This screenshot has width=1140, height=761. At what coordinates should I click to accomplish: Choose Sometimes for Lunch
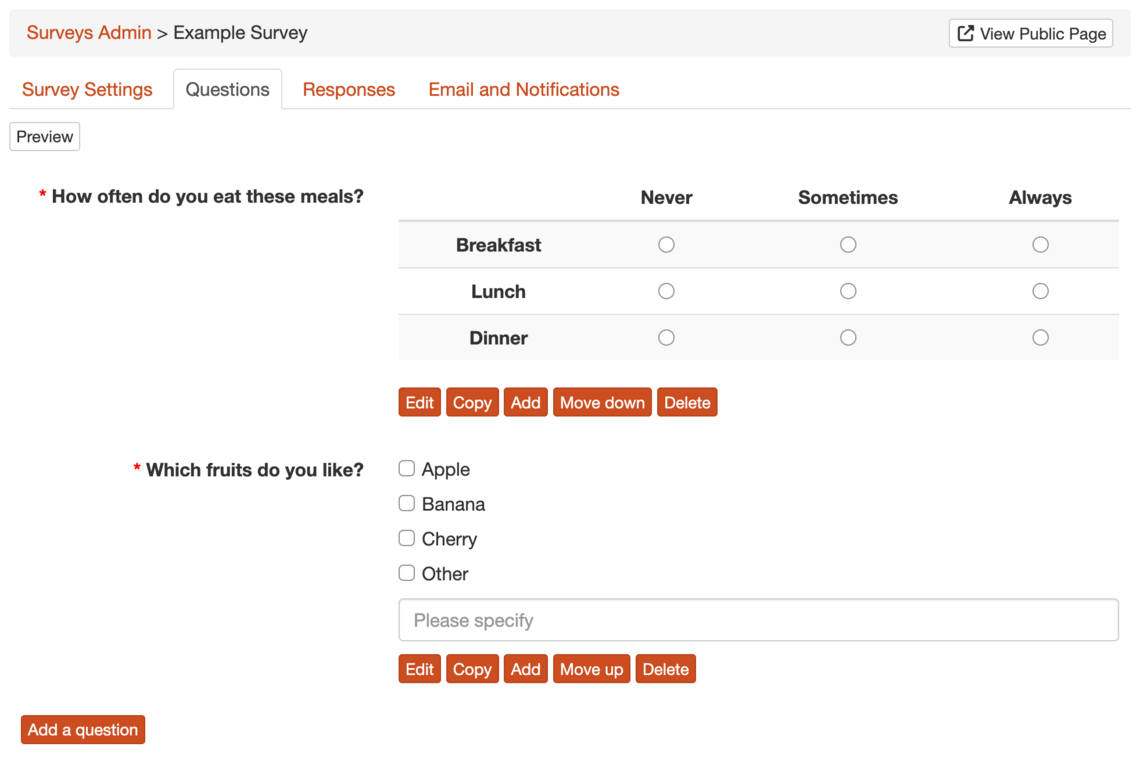(x=848, y=291)
